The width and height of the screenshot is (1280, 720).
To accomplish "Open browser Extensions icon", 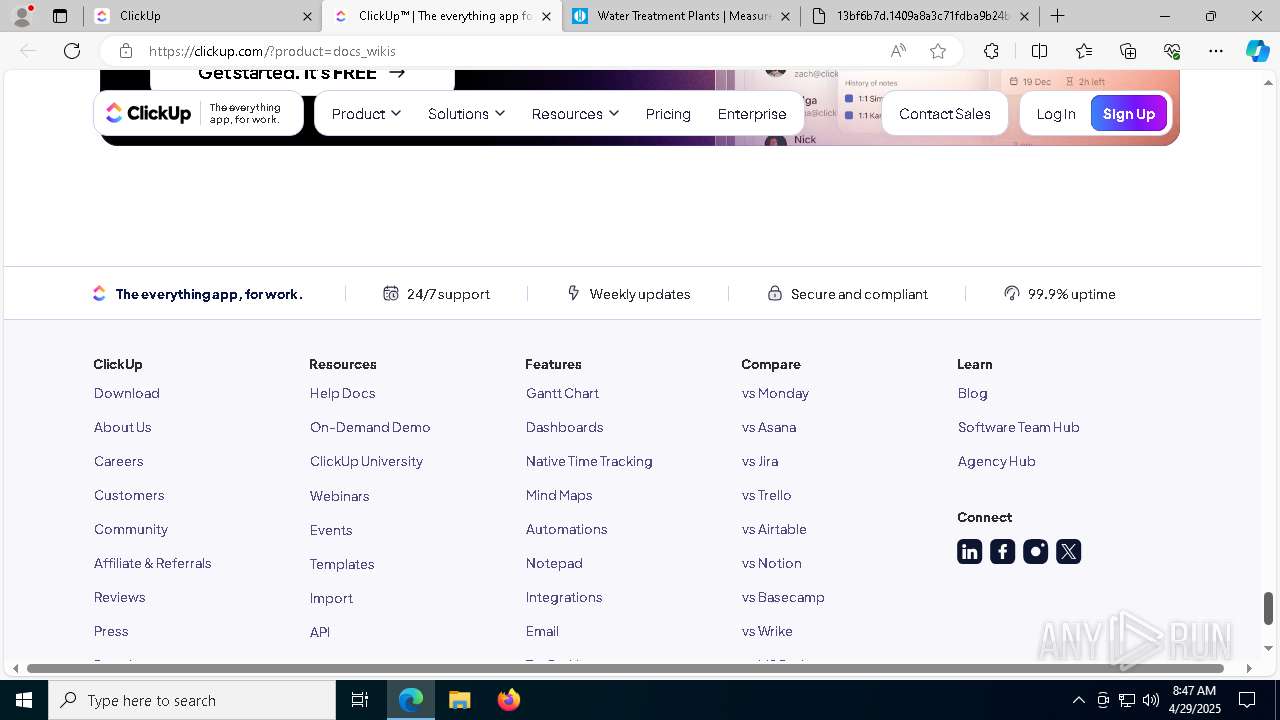I will click(991, 51).
